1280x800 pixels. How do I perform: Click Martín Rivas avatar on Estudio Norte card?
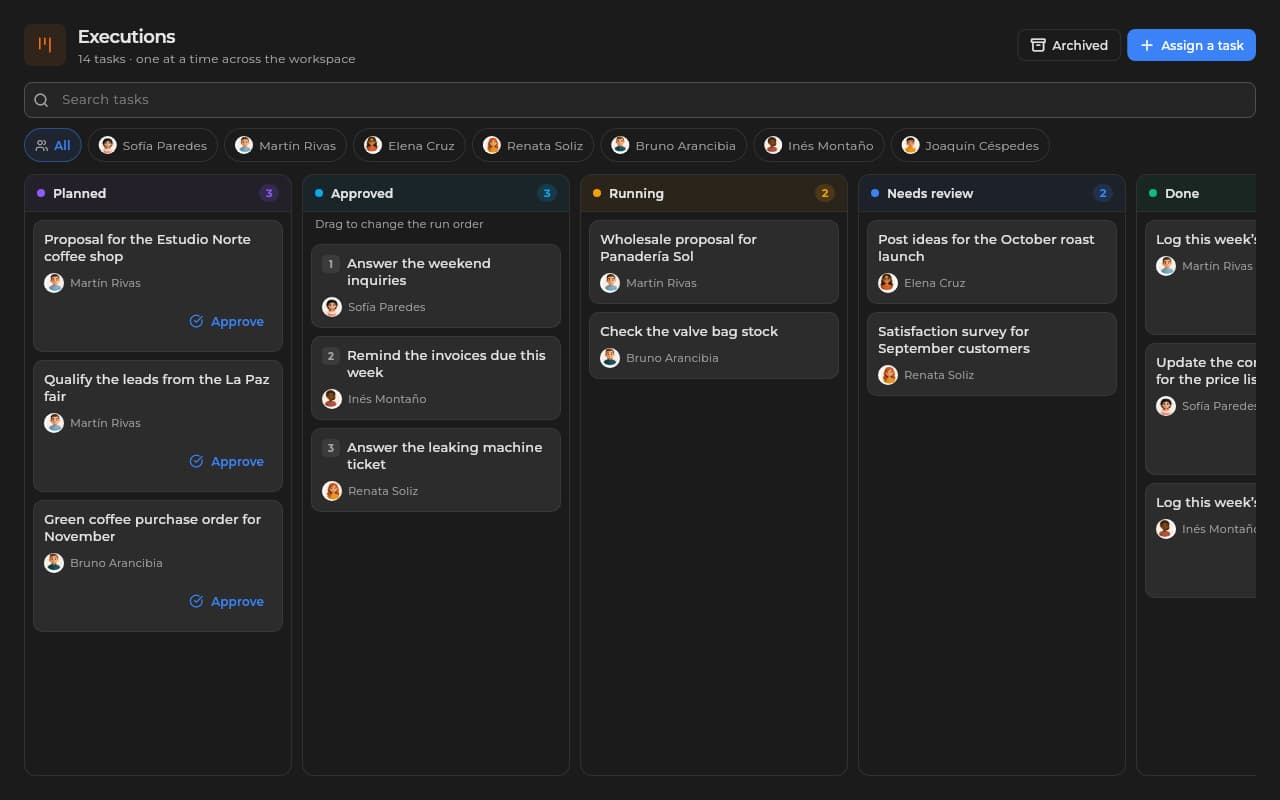[x=54, y=283]
